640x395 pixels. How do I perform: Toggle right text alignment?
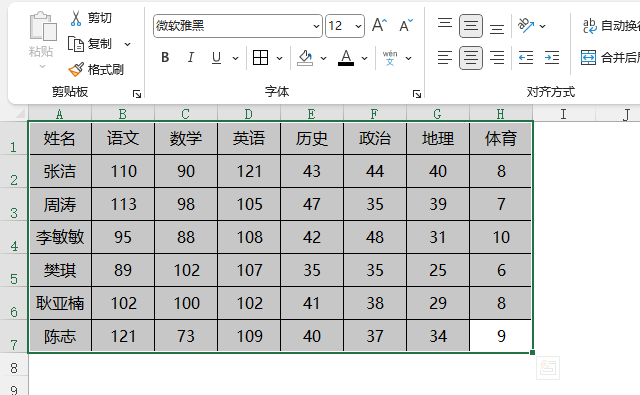click(x=497, y=58)
